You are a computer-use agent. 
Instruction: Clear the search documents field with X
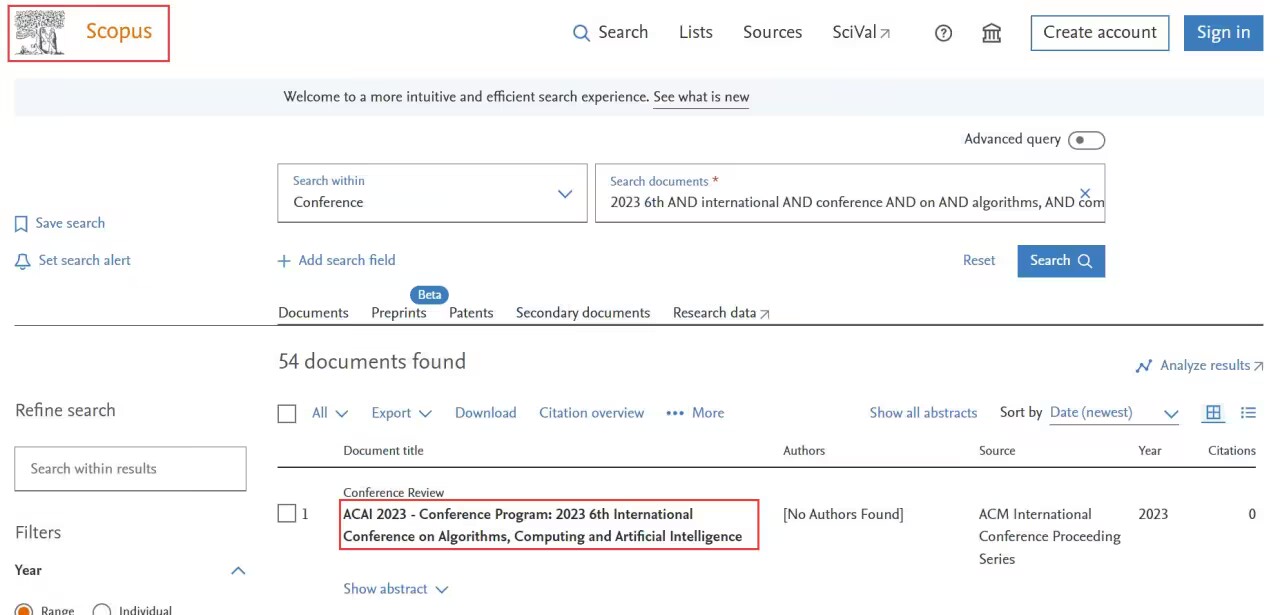click(x=1085, y=193)
